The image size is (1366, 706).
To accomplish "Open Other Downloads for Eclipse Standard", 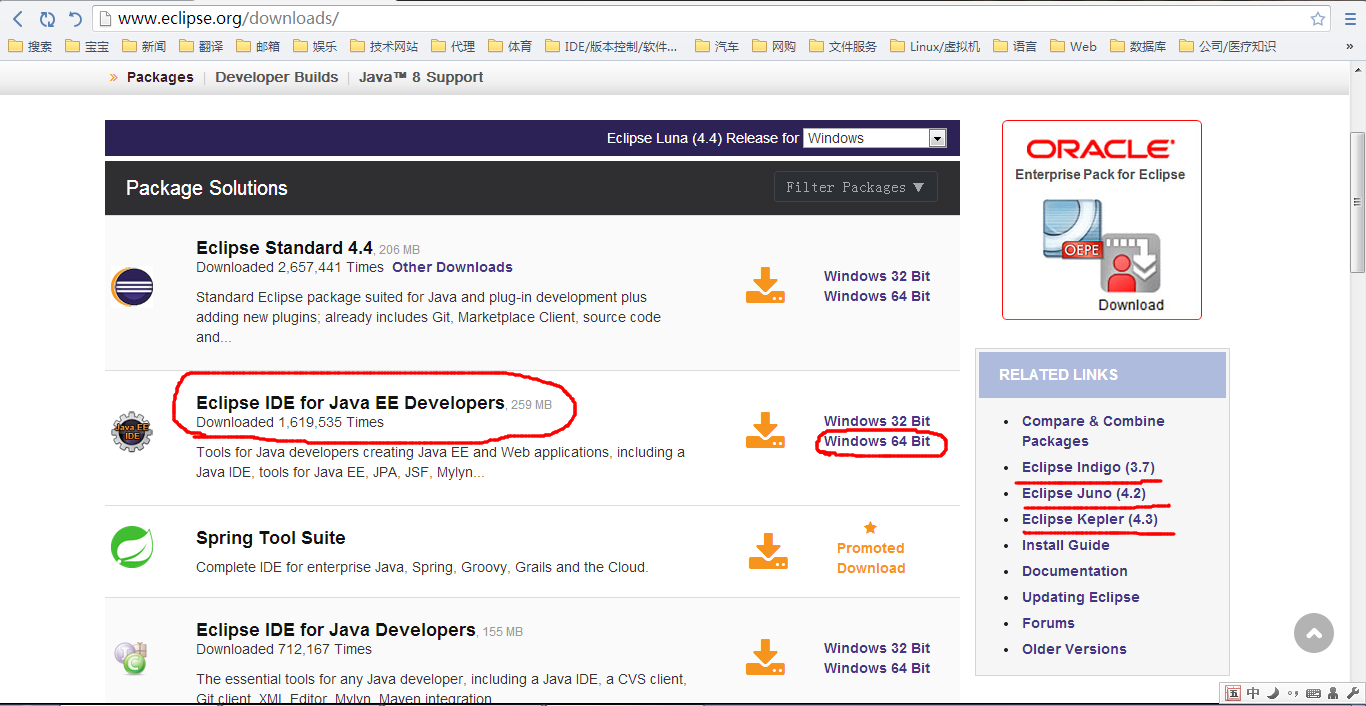I will click(x=452, y=267).
